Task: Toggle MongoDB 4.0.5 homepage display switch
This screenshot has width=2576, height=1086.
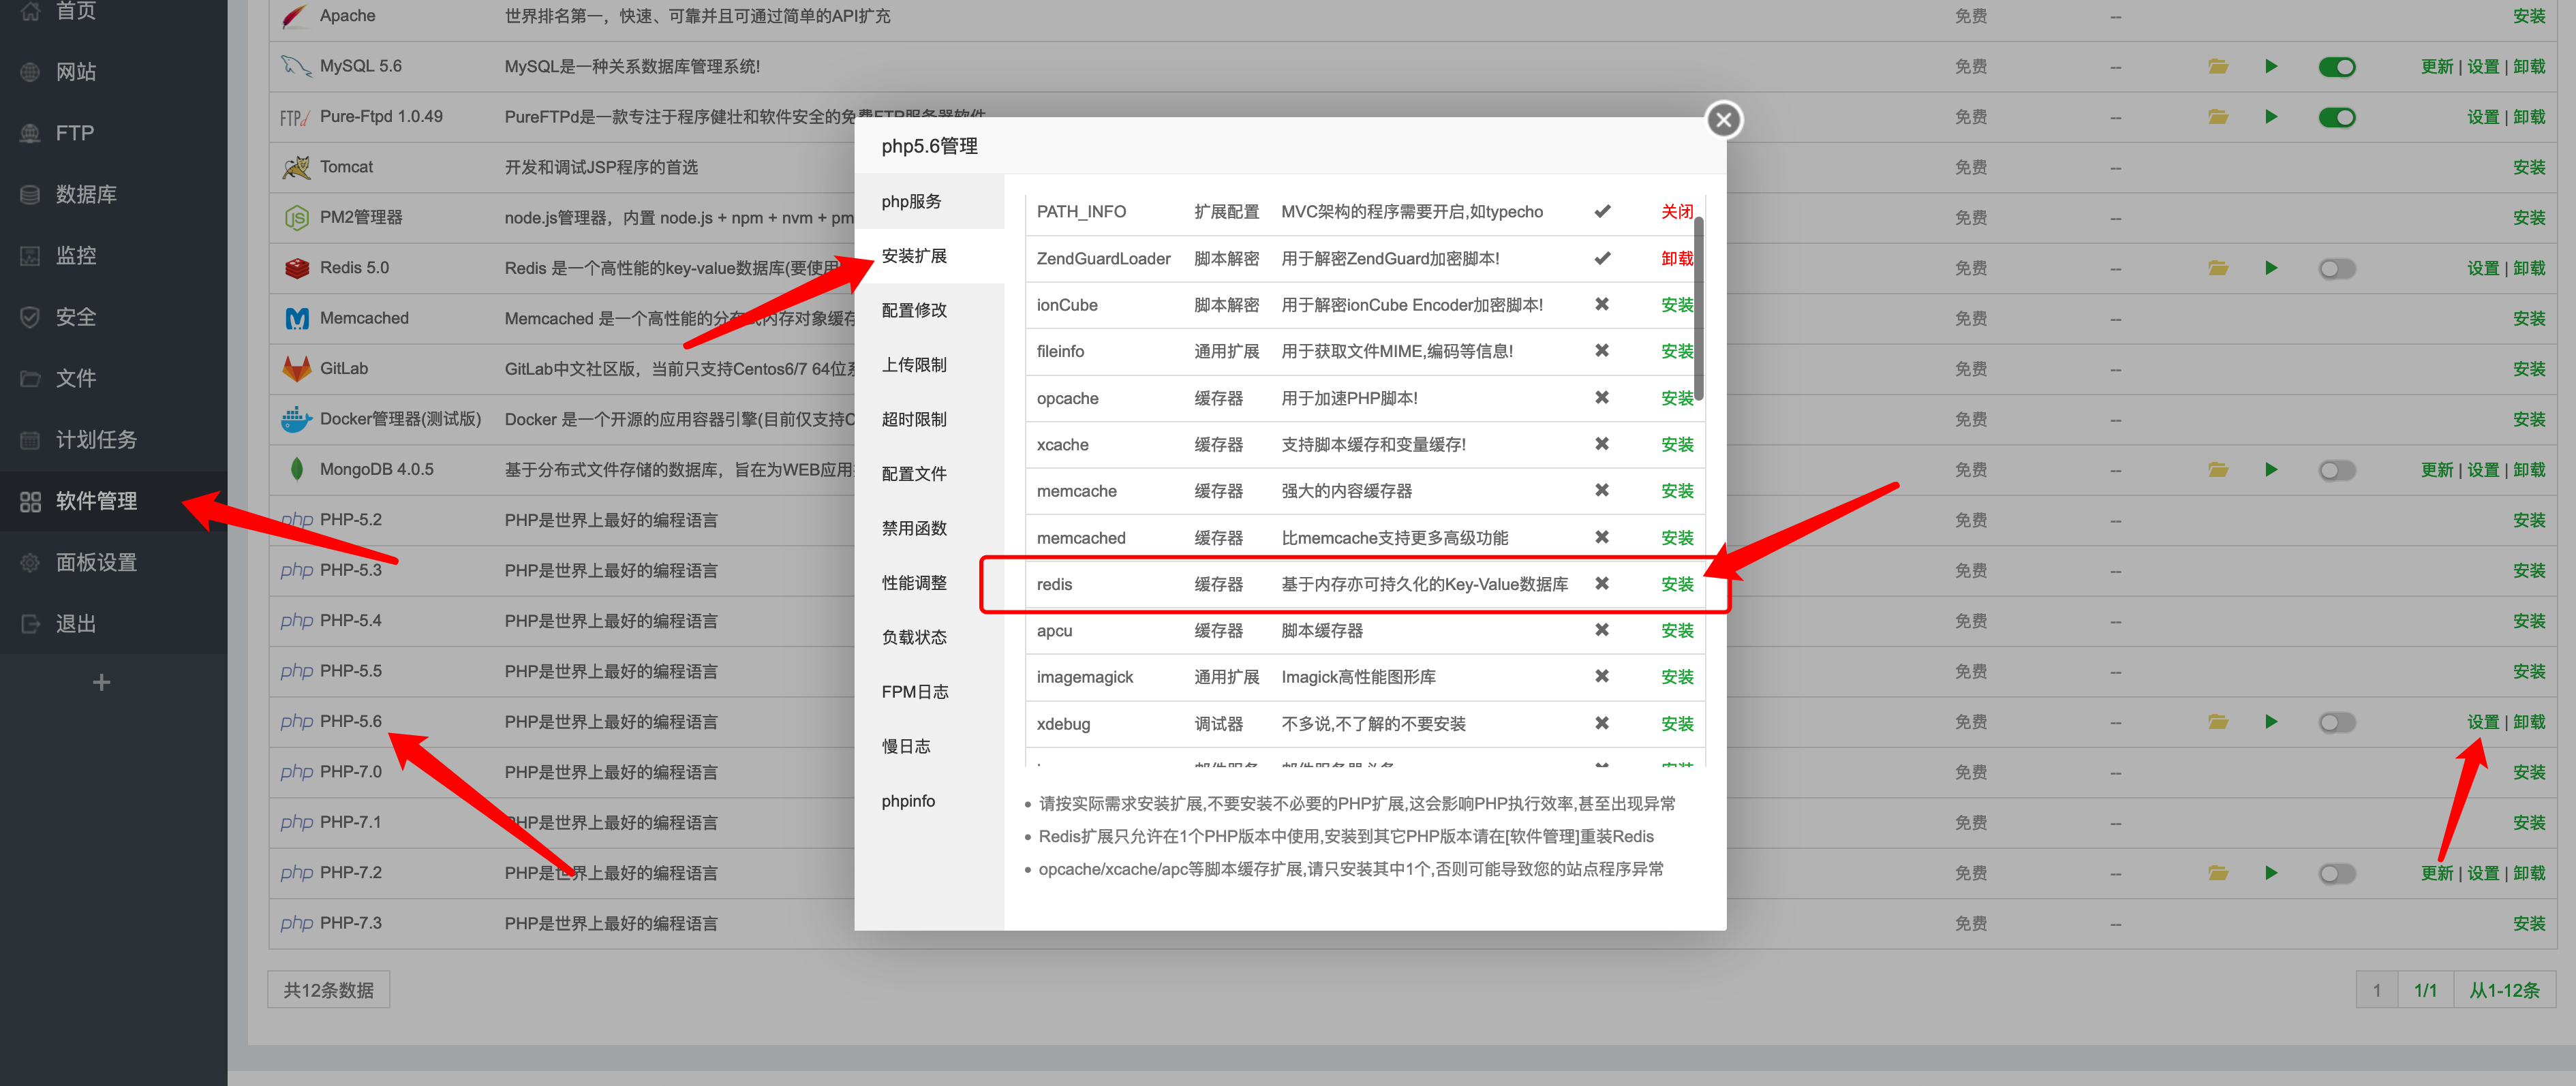Action: point(2336,470)
